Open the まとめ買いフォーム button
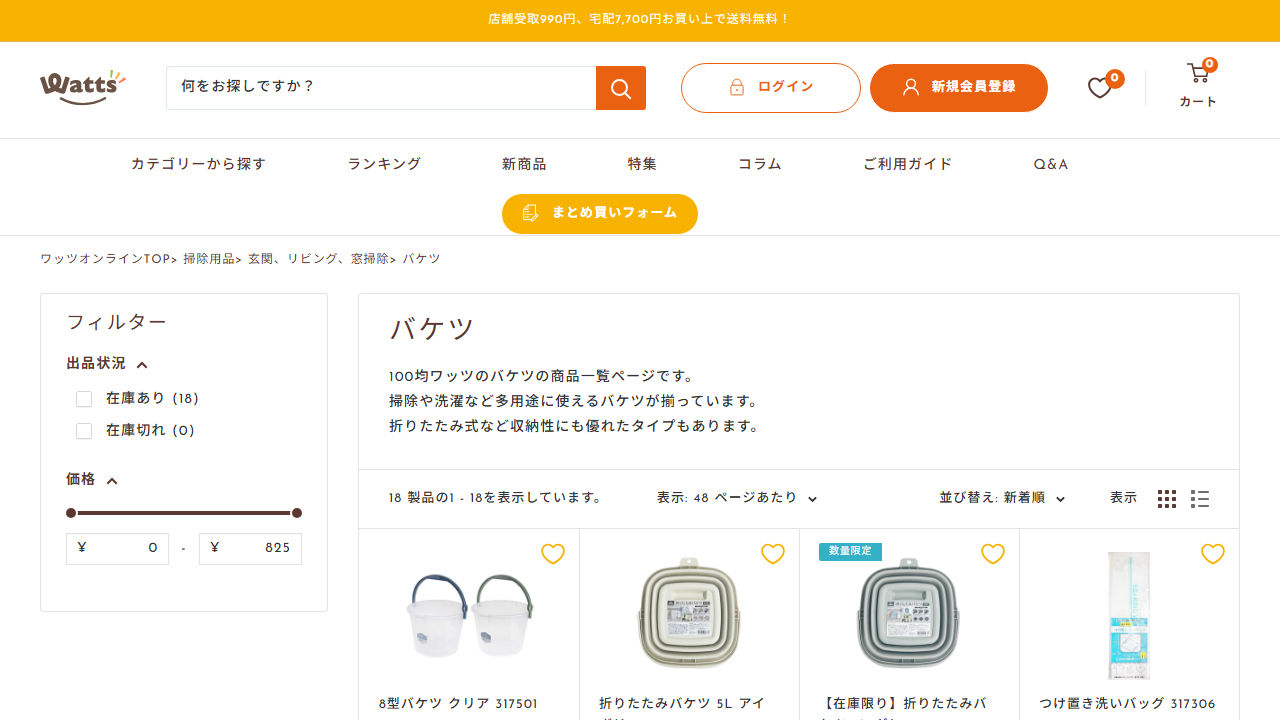Screen dimensions: 1280x720 coord(600,214)
